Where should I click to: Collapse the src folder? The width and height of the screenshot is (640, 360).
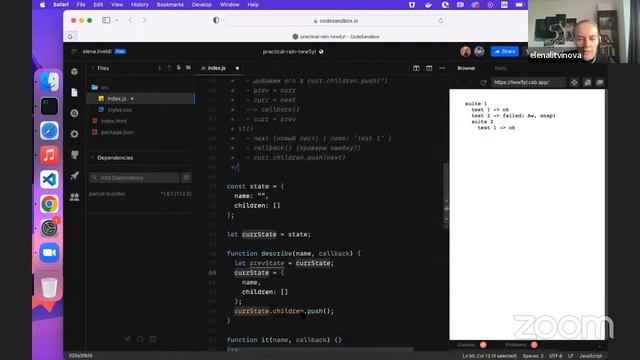pos(100,87)
